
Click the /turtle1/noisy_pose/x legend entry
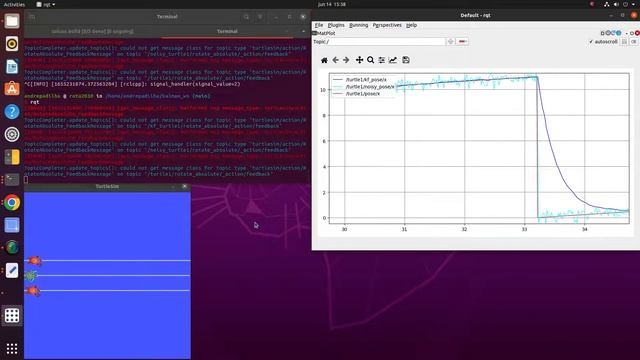pyautogui.click(x=370, y=87)
